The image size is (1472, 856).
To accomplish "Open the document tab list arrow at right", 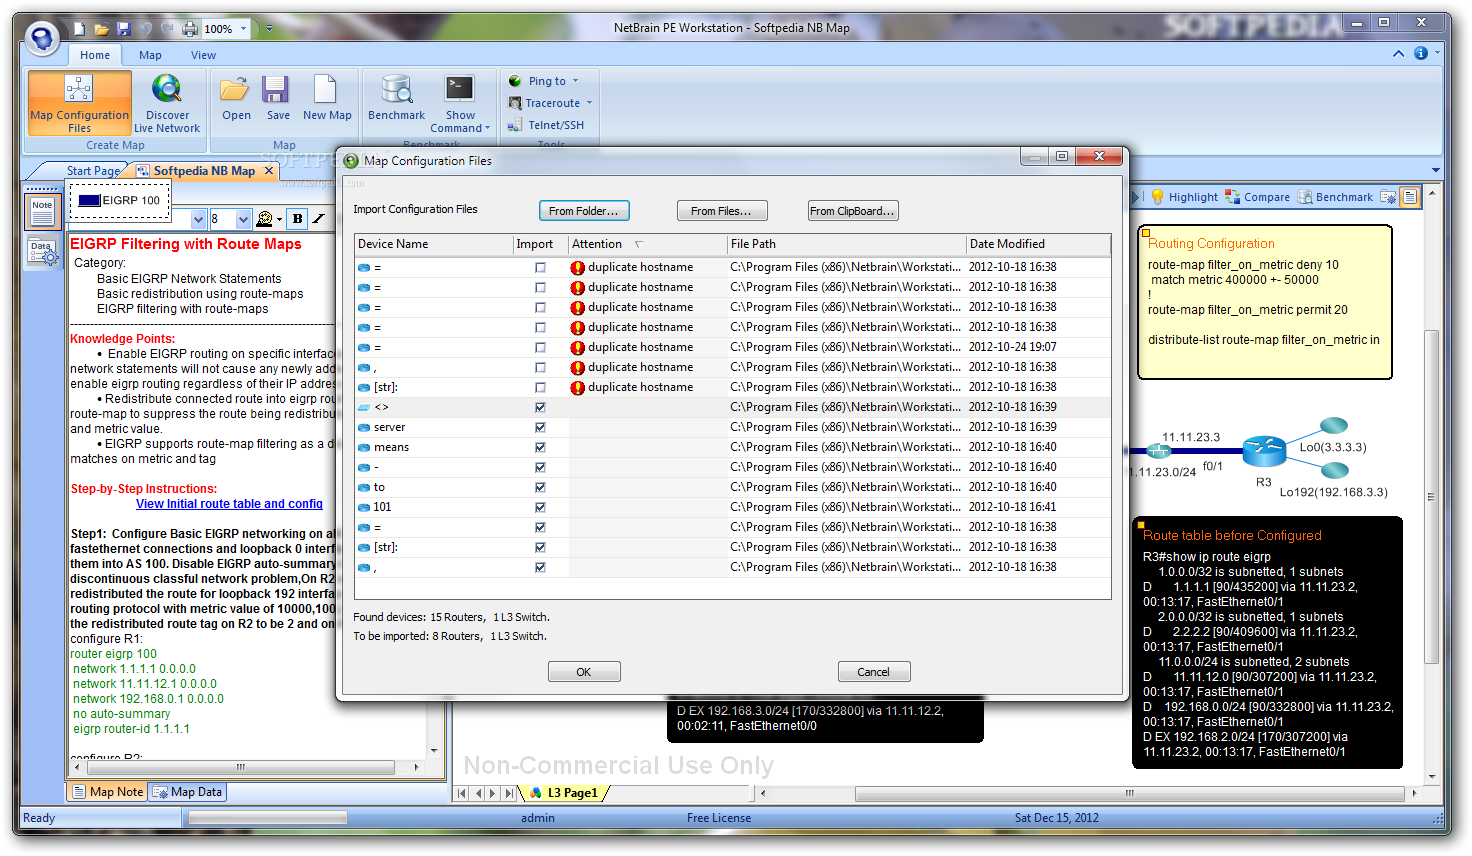I will 1436,171.
